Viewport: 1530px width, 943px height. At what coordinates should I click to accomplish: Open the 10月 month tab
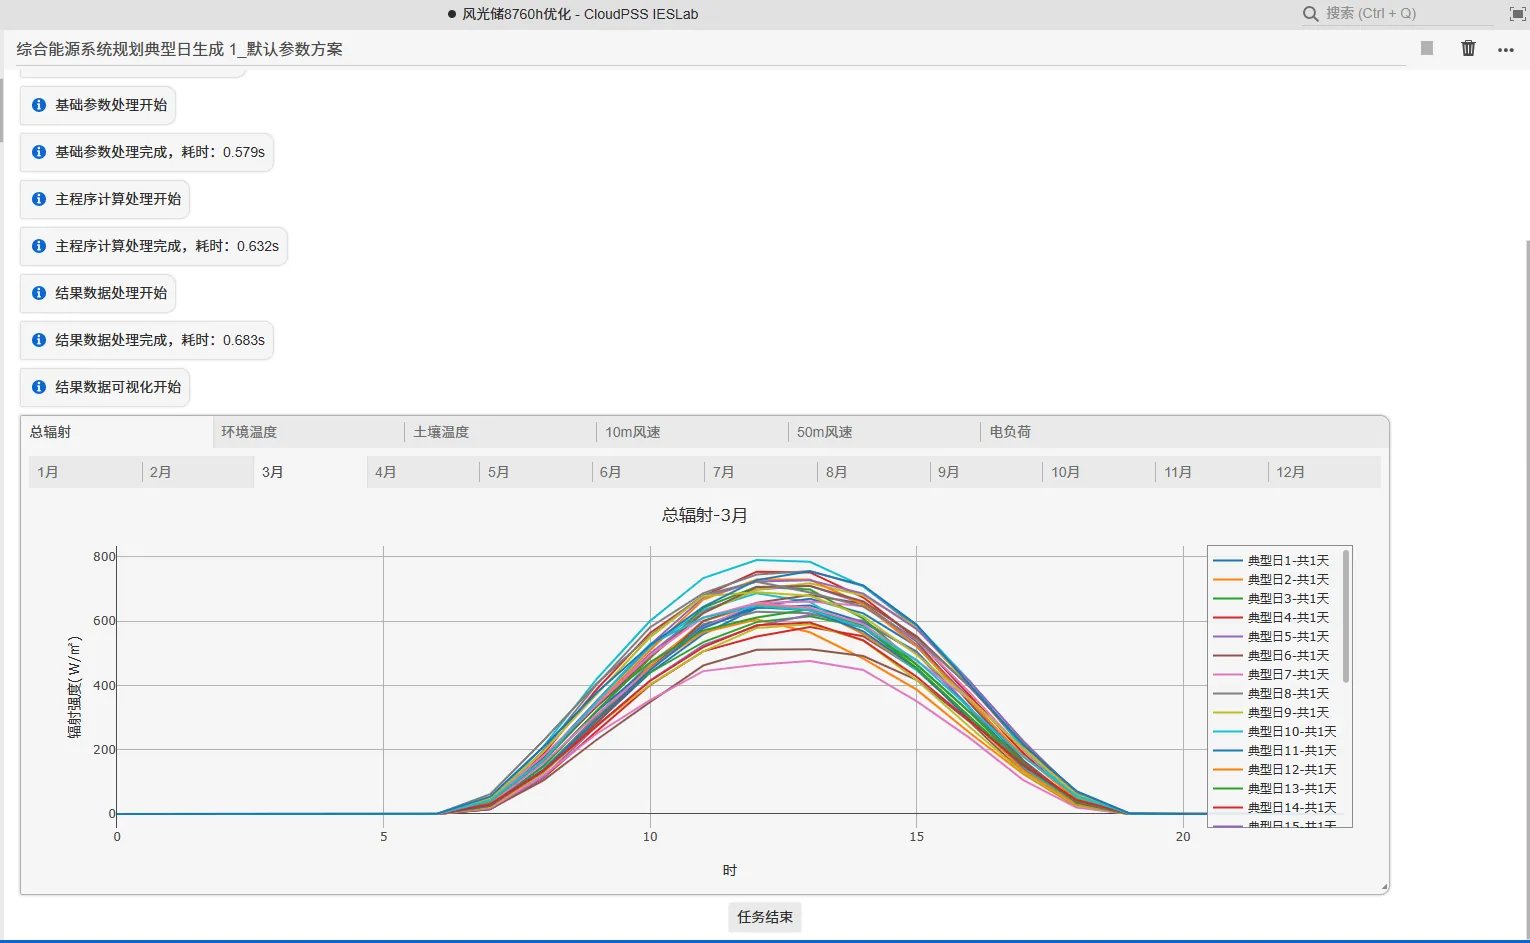click(x=1100, y=472)
